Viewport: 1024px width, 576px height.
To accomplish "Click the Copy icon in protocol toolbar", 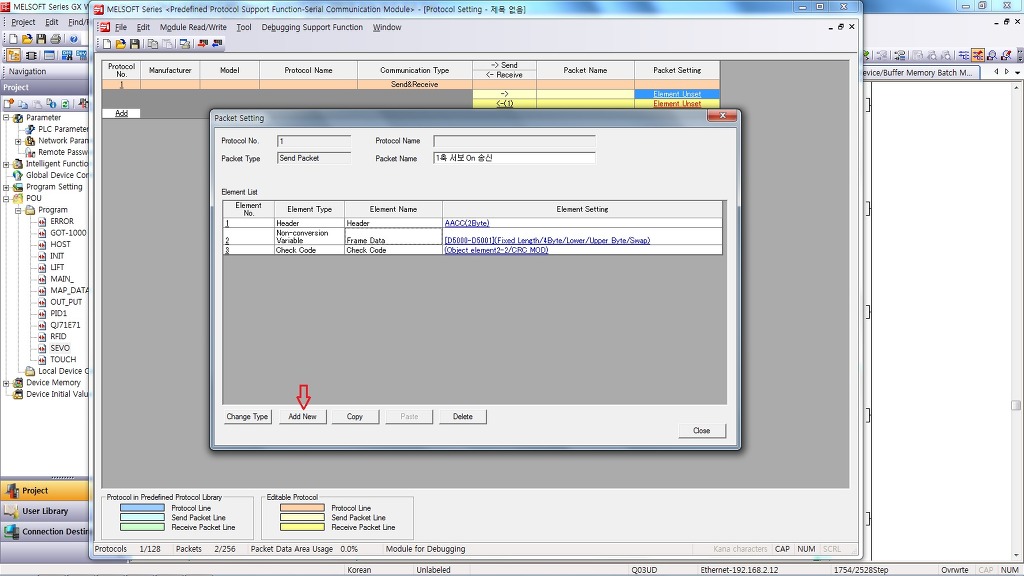I will tap(153, 44).
